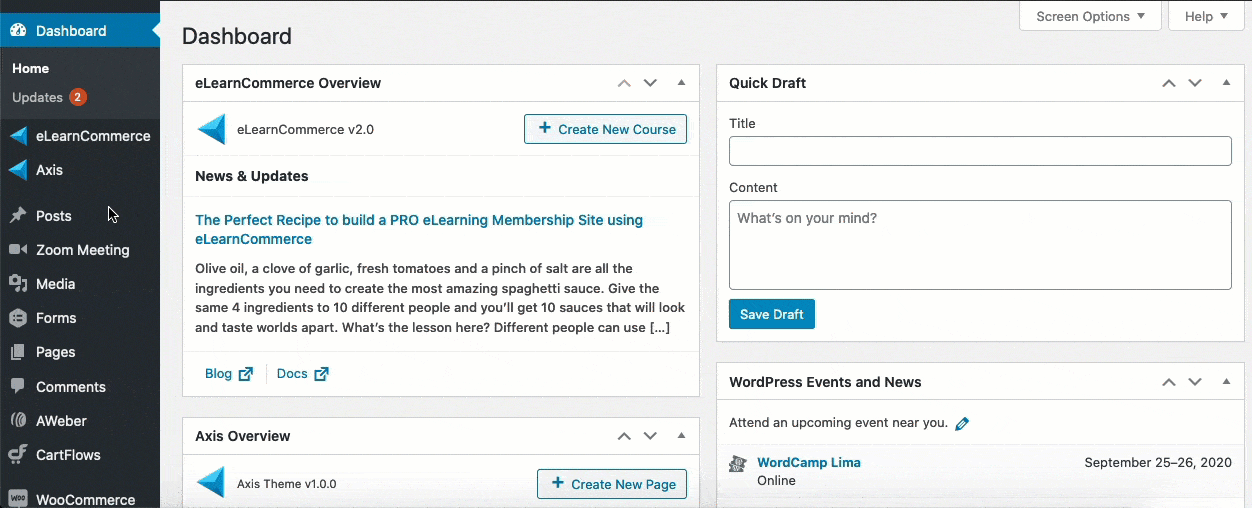Move Axis Overview panel down
1252x508 pixels.
(x=650, y=436)
